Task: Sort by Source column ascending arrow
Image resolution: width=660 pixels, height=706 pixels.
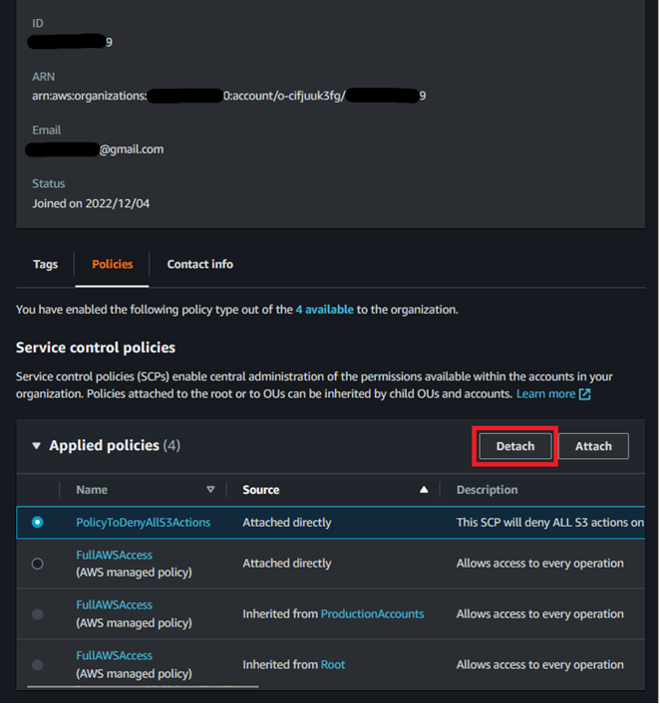Action: click(423, 490)
